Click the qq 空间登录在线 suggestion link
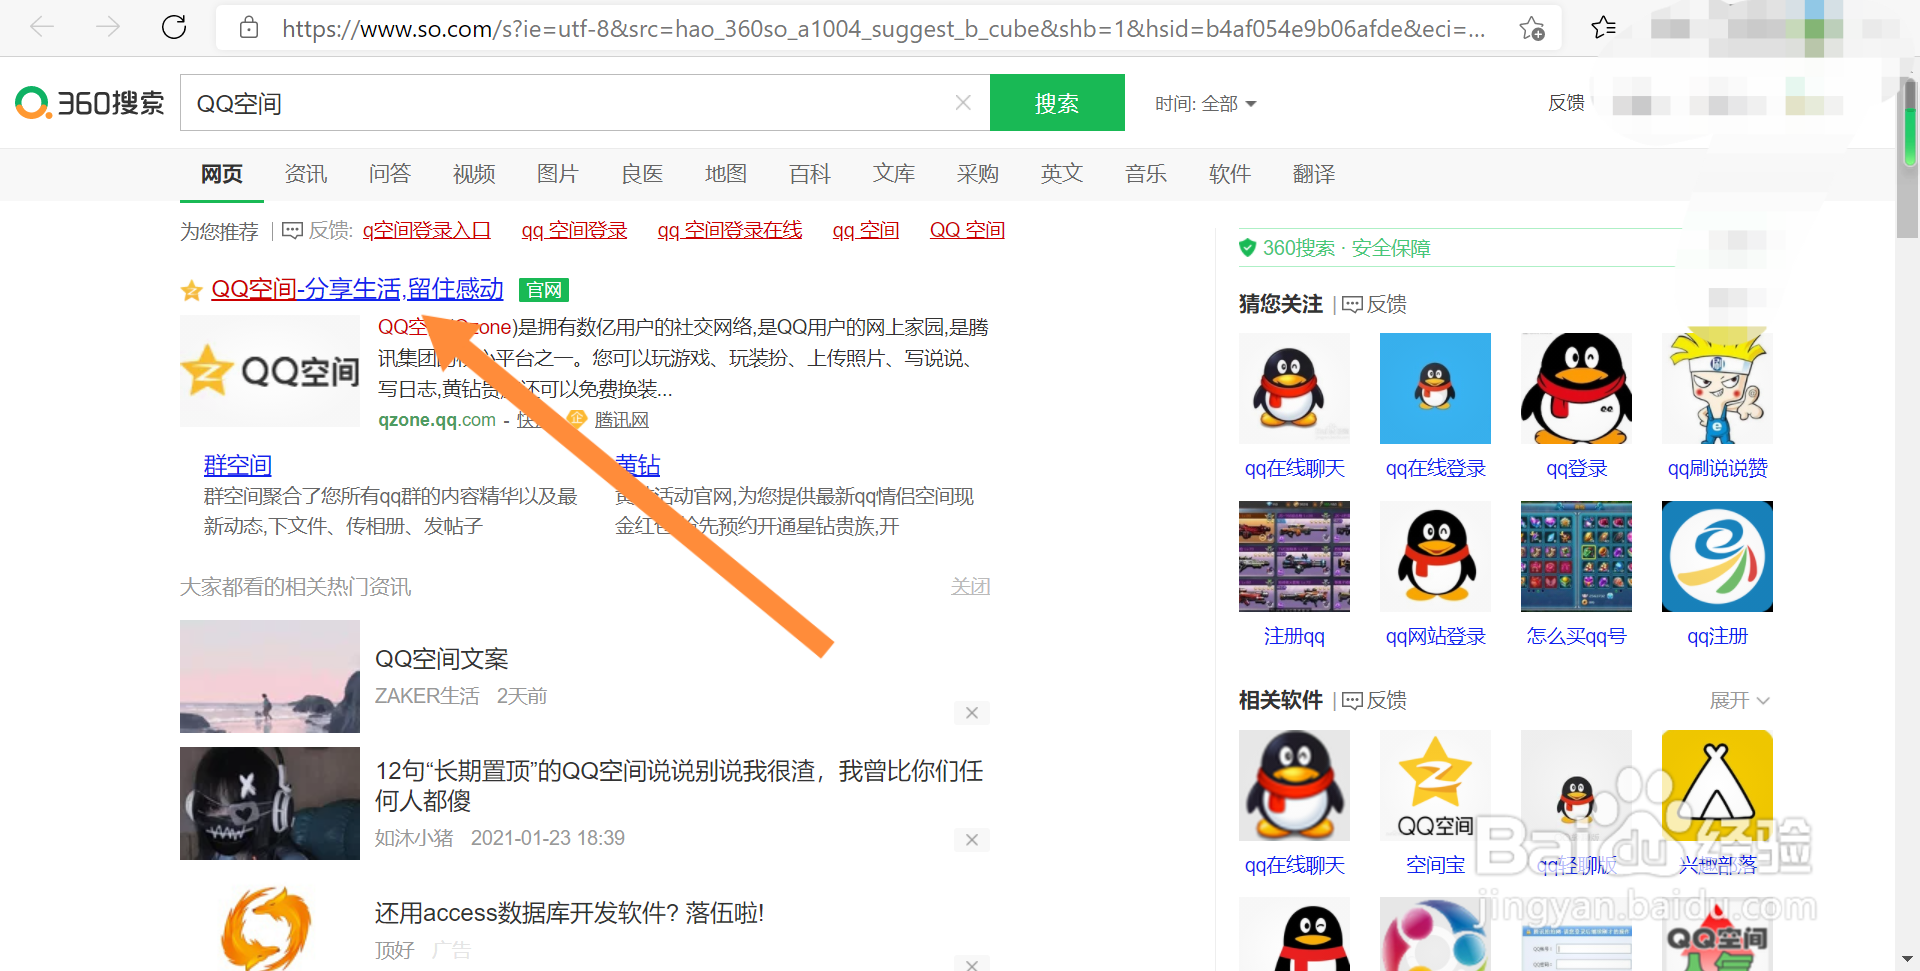Screen dimensions: 1920x971 730,231
